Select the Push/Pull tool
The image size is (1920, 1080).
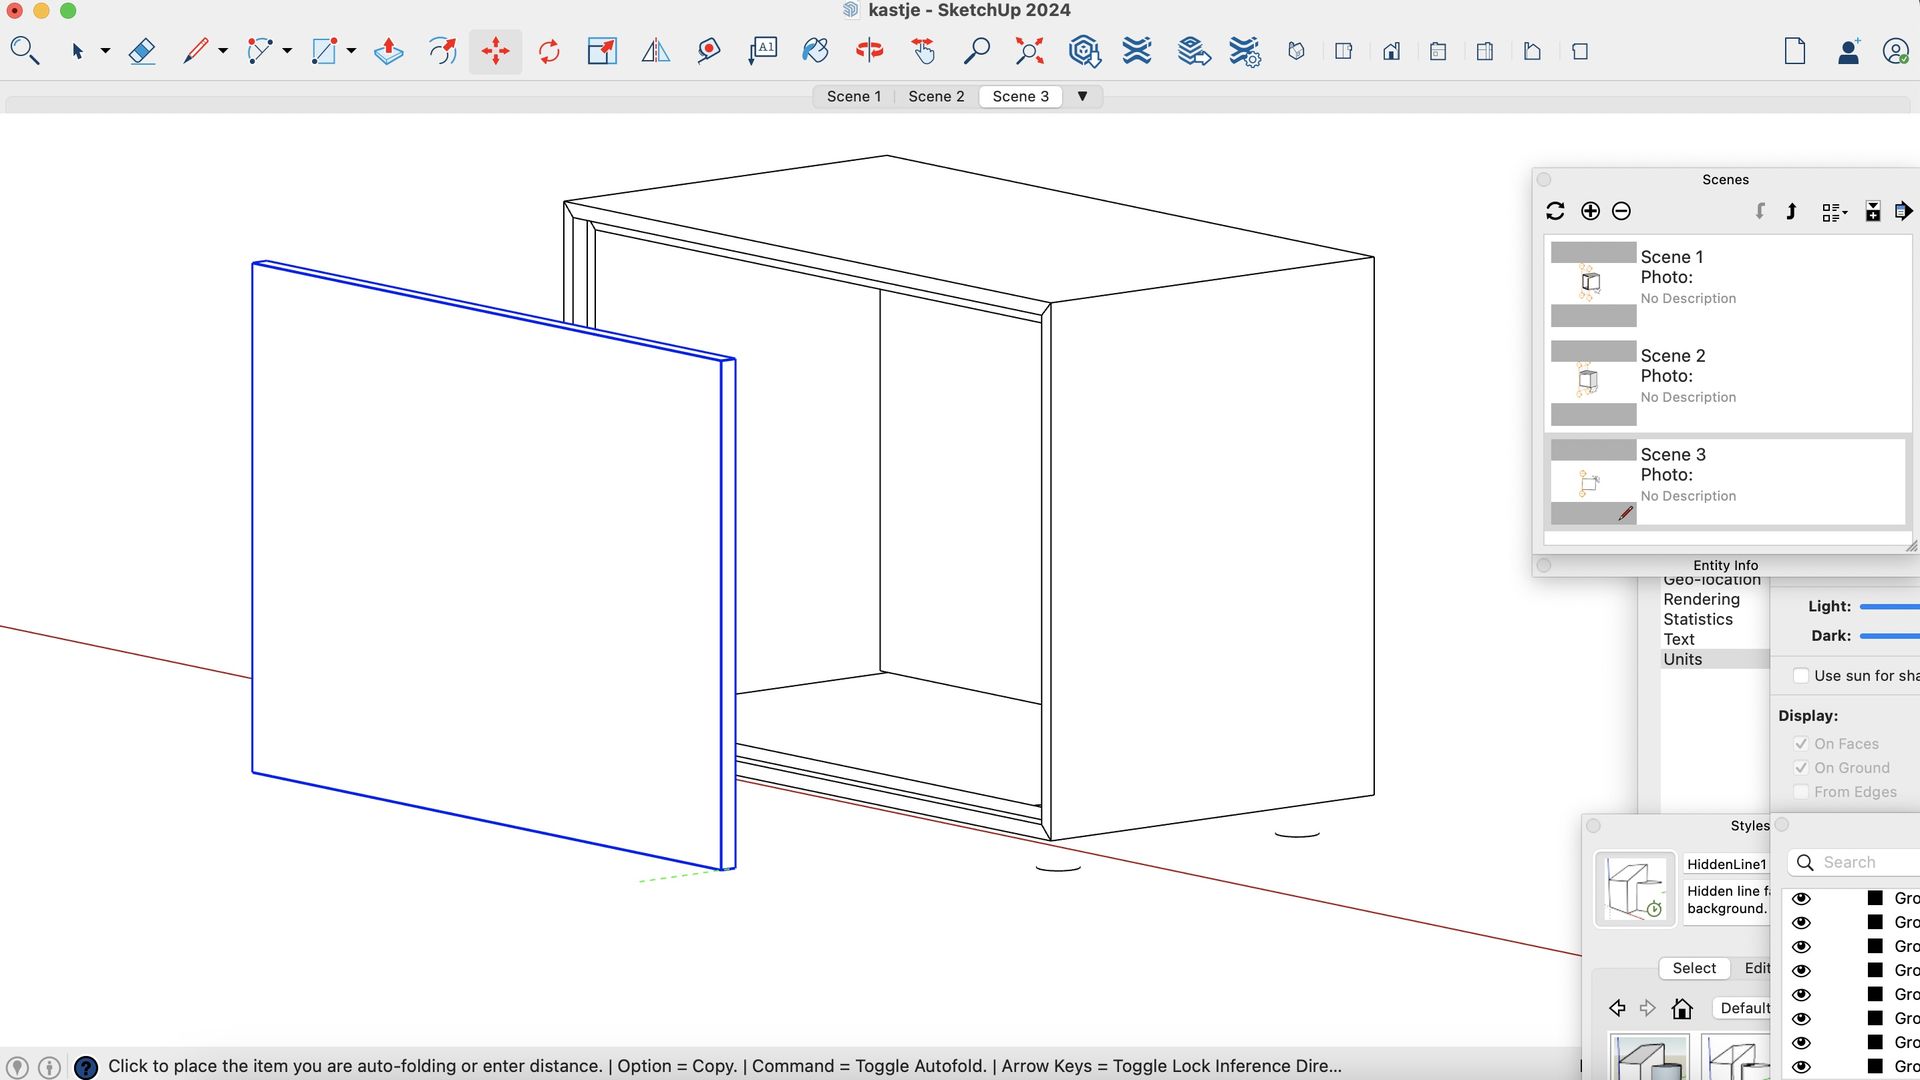click(x=388, y=51)
